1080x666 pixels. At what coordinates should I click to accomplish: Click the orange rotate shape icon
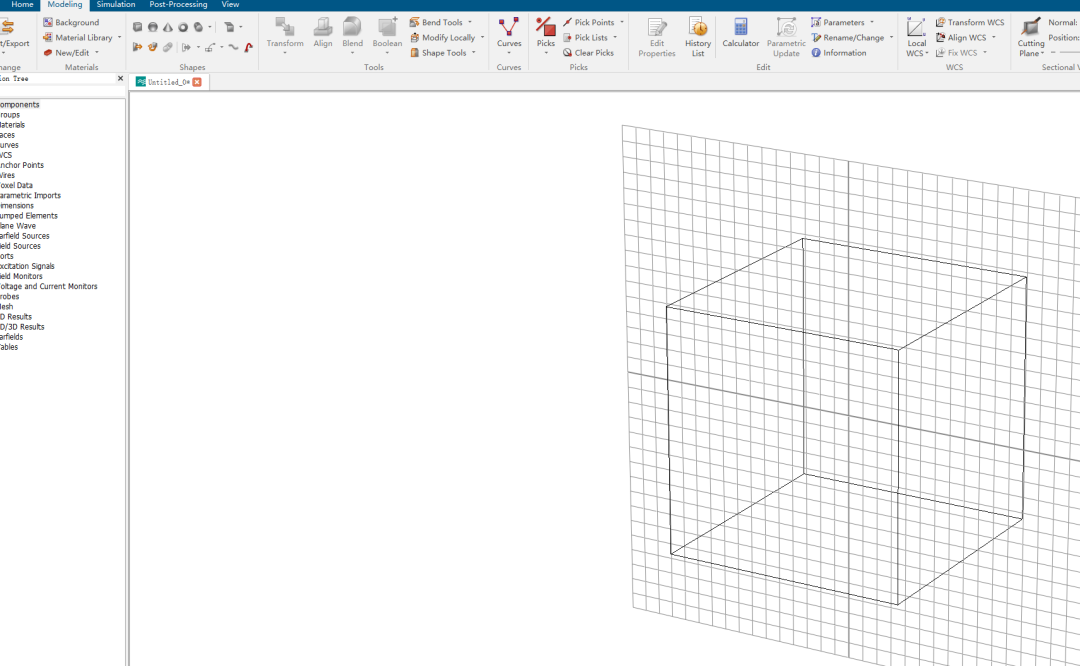pyautogui.click(x=153, y=47)
